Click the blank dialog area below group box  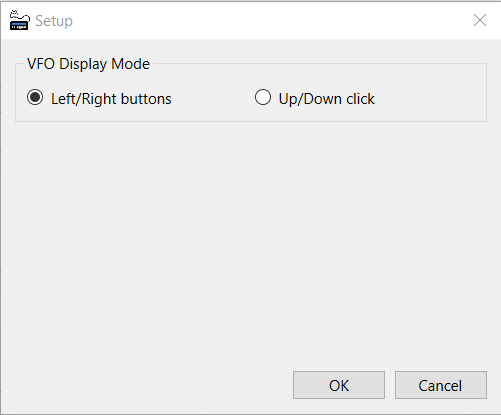point(250,243)
